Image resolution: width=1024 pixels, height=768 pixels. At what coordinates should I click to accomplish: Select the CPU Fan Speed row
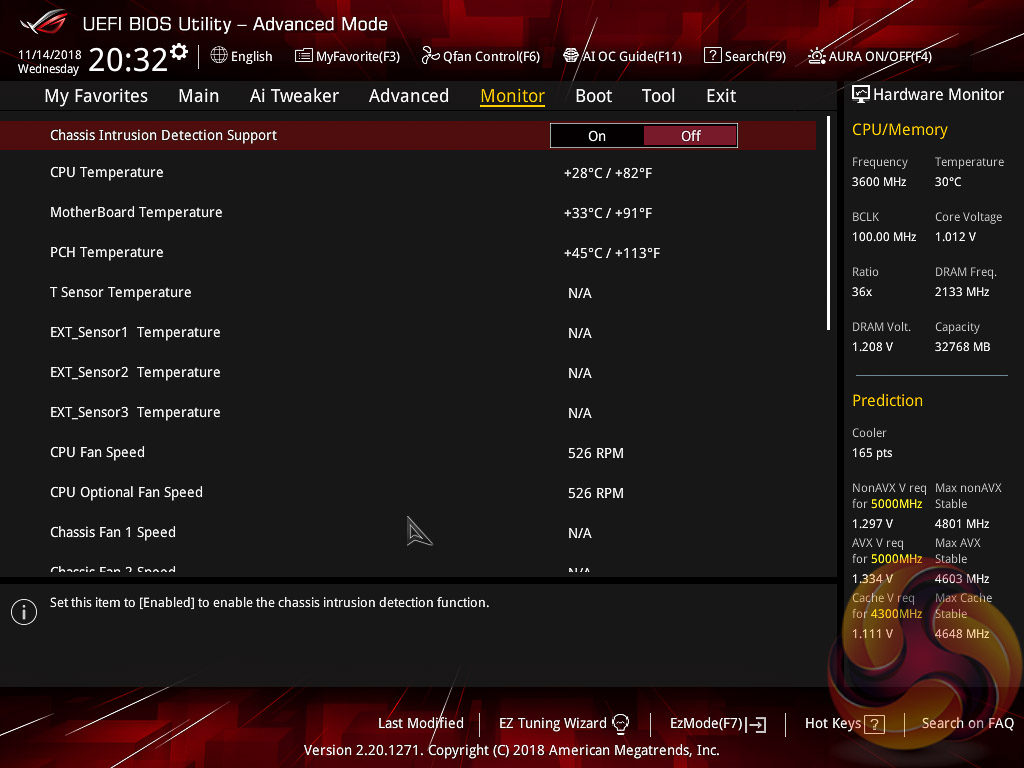[408, 452]
